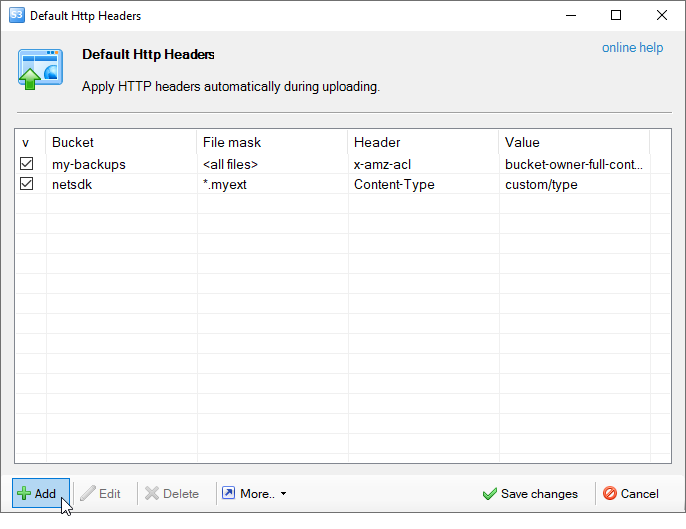This screenshot has width=686, height=529.
Task: Open the online help link
Action: tap(632, 47)
